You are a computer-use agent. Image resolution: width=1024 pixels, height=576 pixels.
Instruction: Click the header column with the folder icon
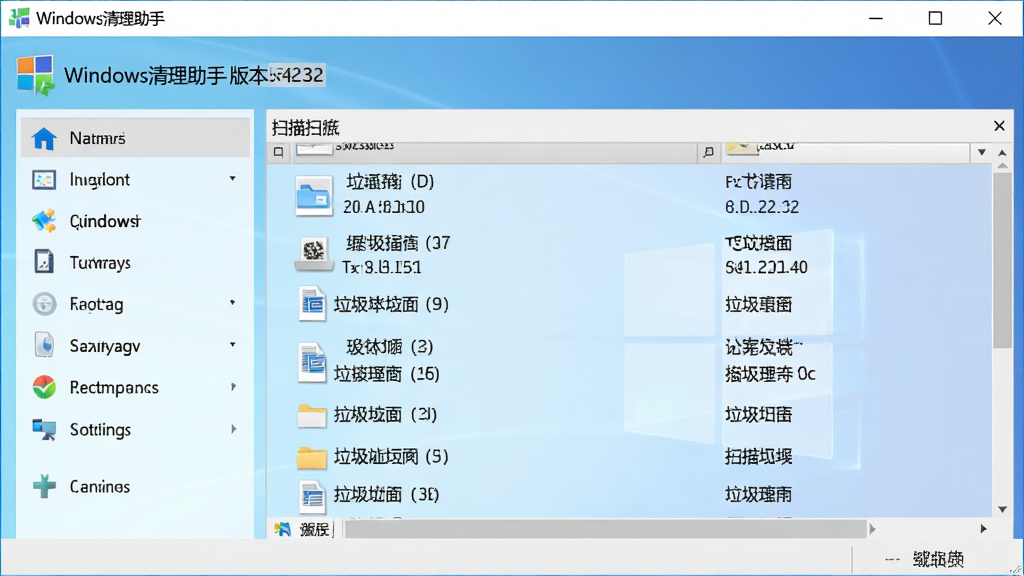[846, 152]
